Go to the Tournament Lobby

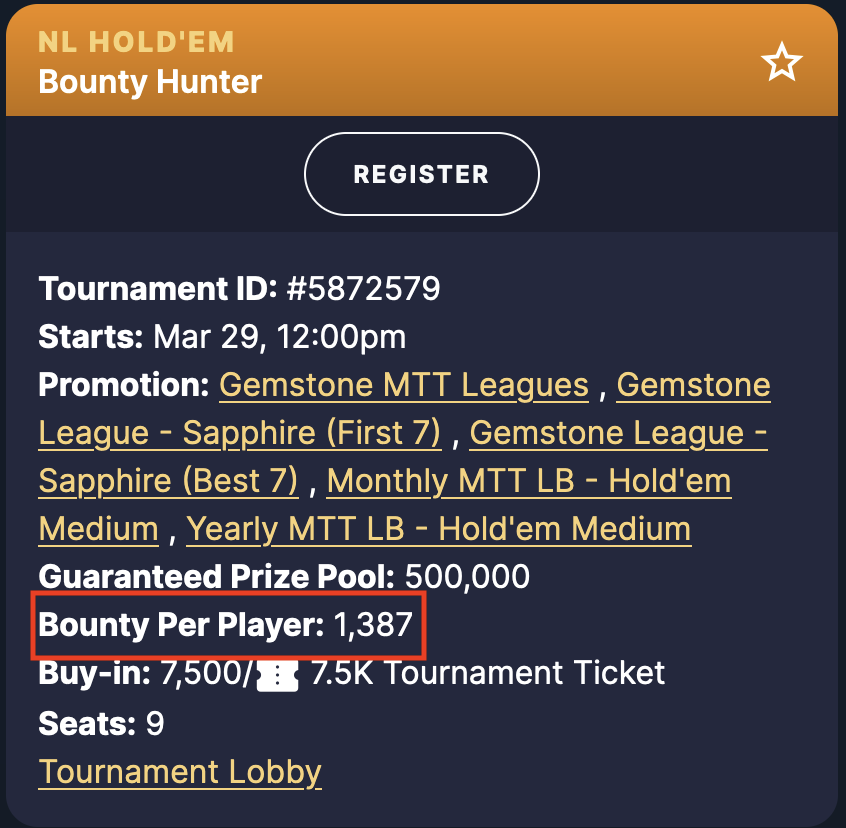tap(180, 772)
